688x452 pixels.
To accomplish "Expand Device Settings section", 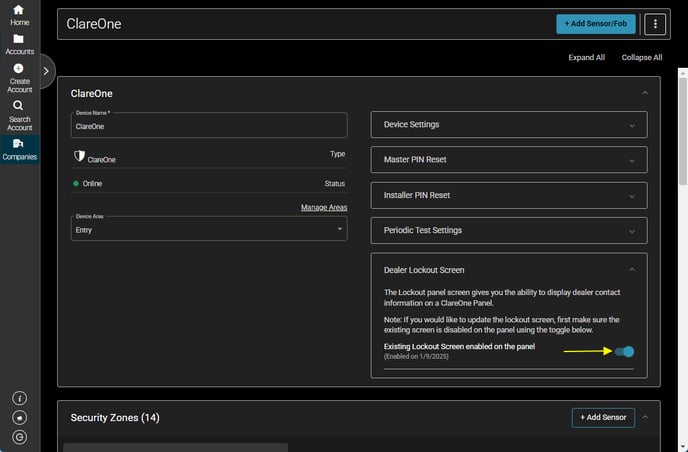I will (x=509, y=125).
